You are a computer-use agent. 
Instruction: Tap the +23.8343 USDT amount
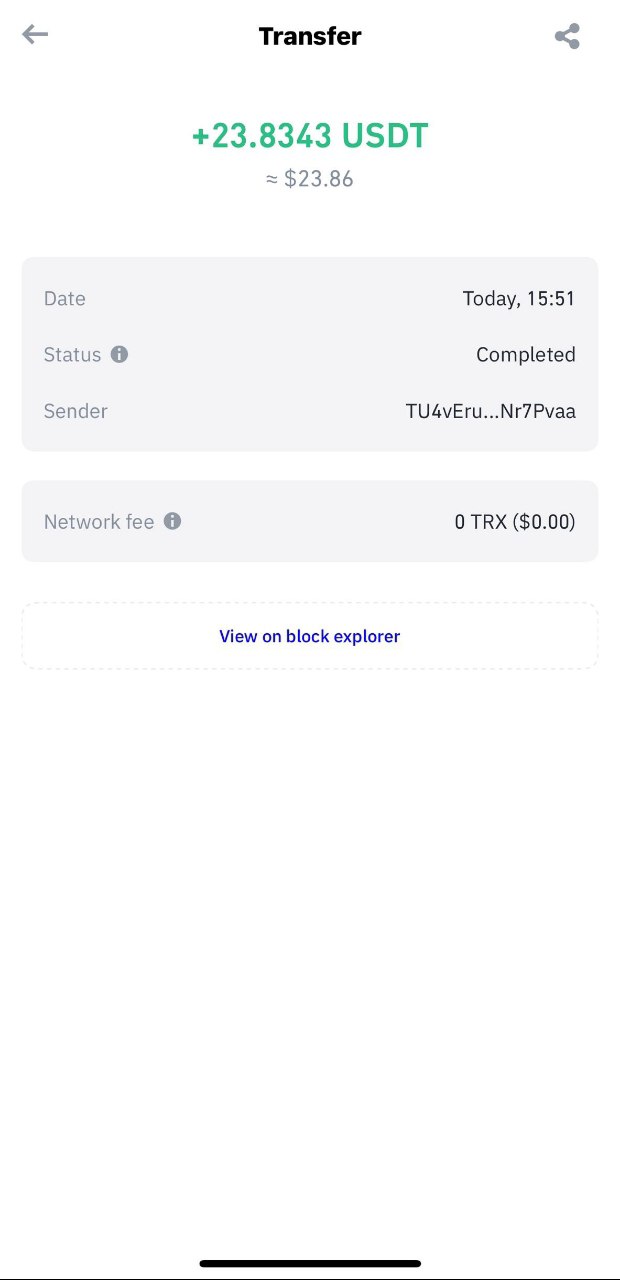310,136
